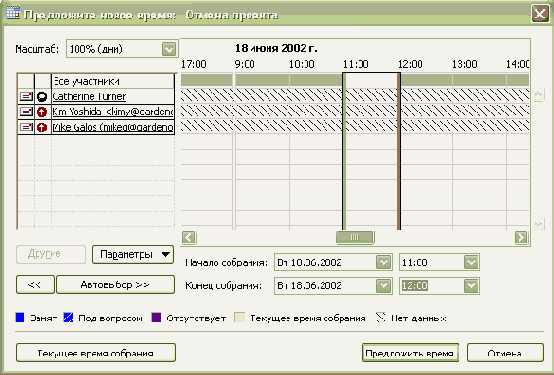Click the Отмена button
Screen dimensions: 554x375
click(505, 353)
